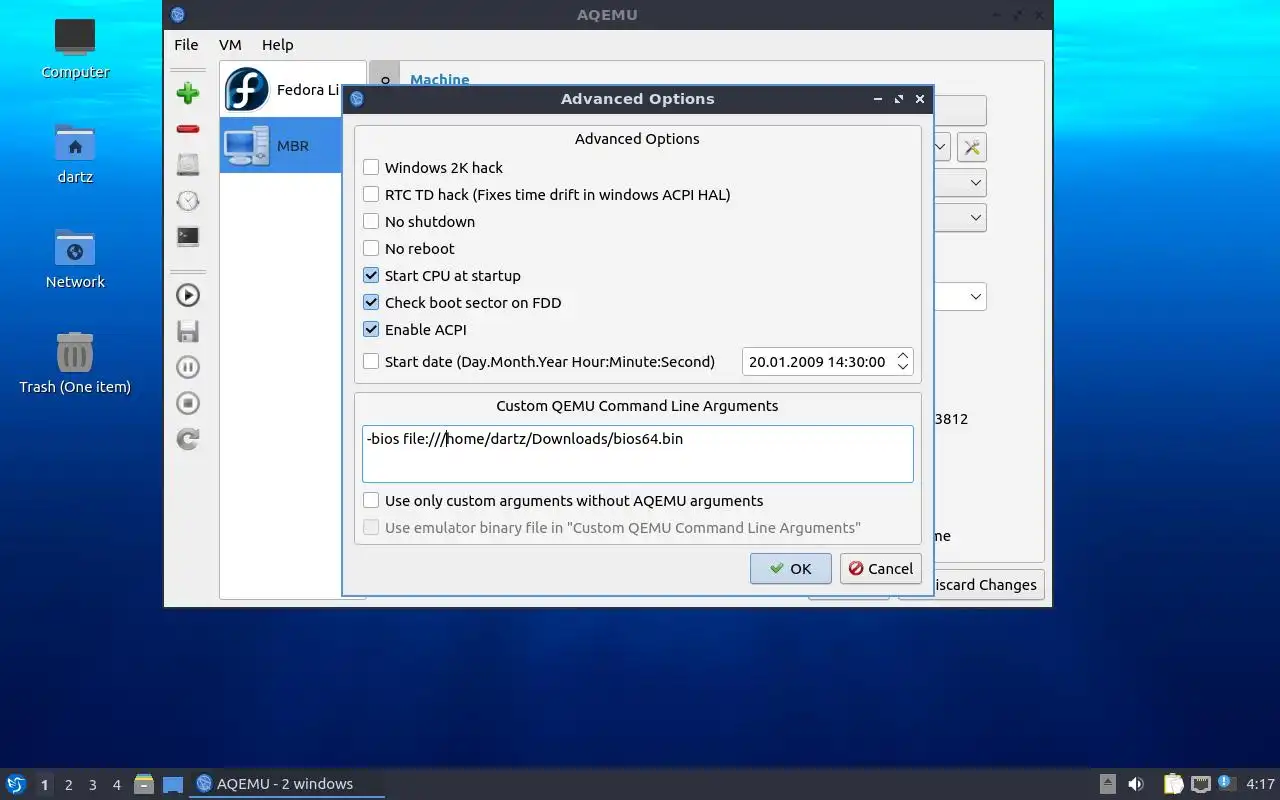The width and height of the screenshot is (1280, 800).
Task: Open the dropdown next to the wrench icon
Action: [941, 147]
